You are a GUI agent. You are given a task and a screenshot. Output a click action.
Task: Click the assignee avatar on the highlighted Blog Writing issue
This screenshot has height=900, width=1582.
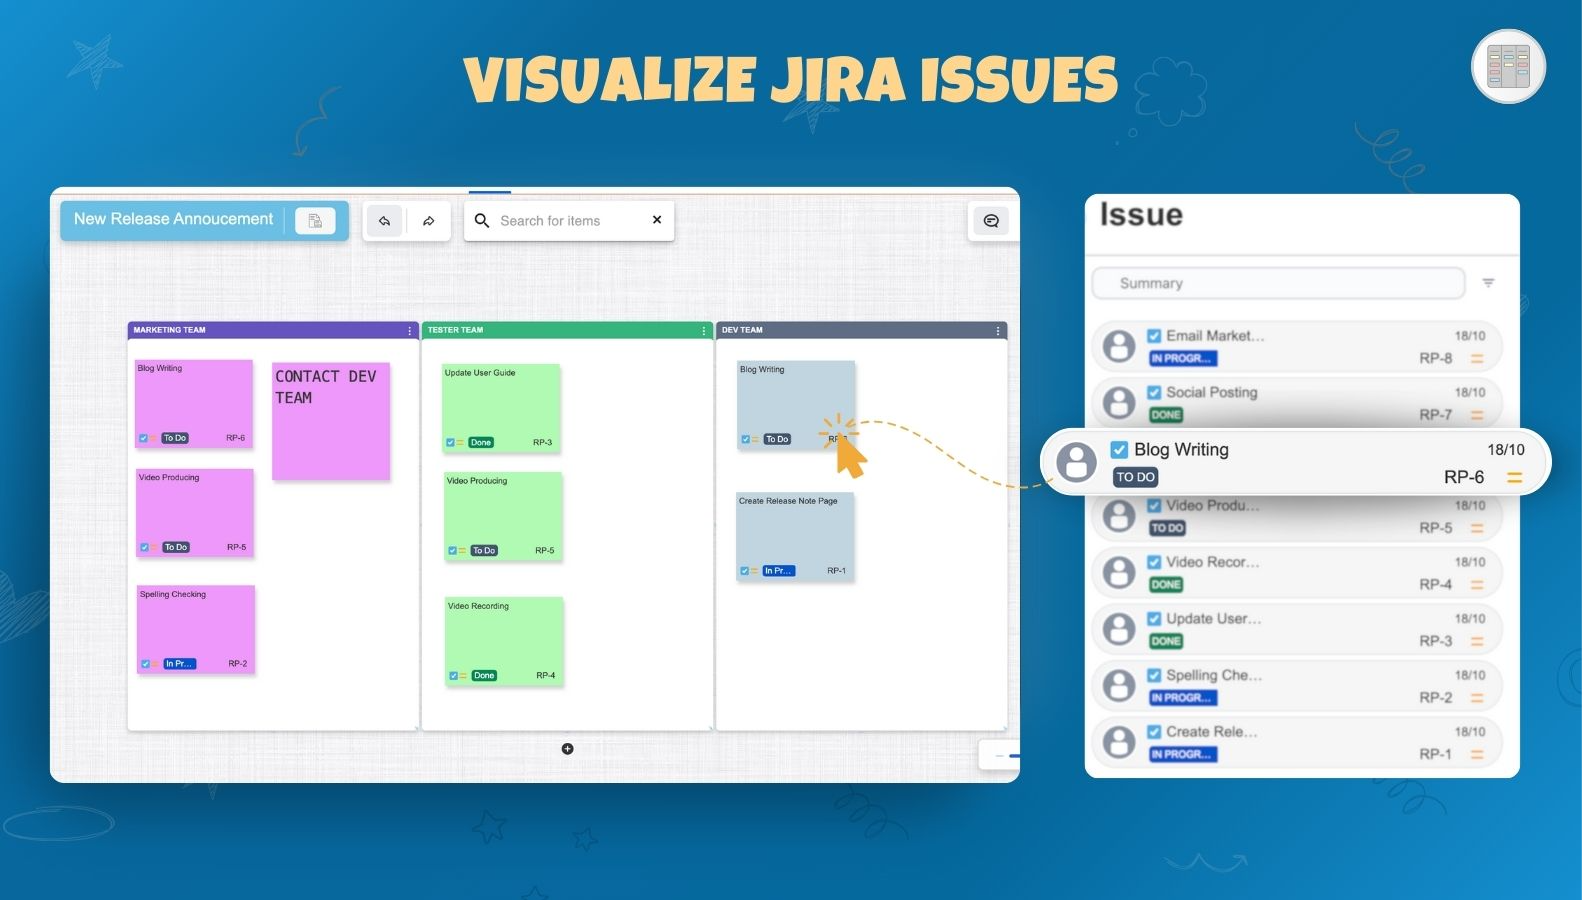pyautogui.click(x=1077, y=462)
